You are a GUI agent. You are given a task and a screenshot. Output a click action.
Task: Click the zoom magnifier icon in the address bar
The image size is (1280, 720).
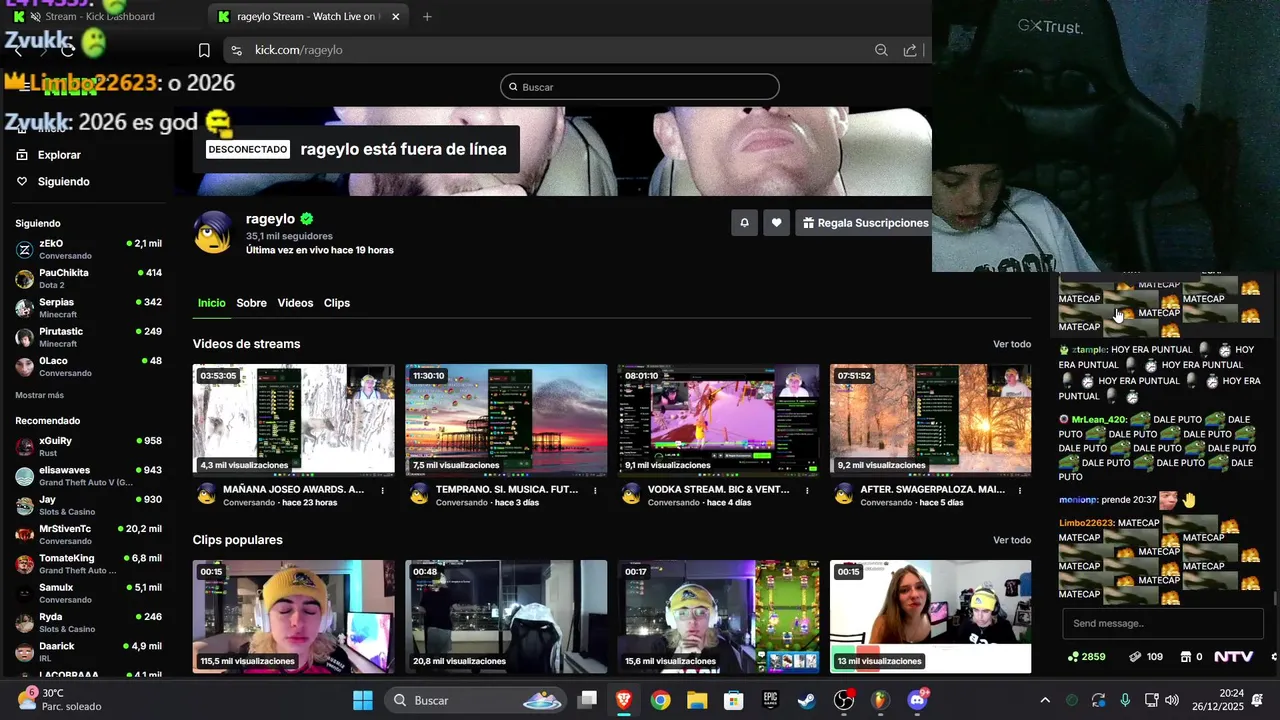click(881, 50)
